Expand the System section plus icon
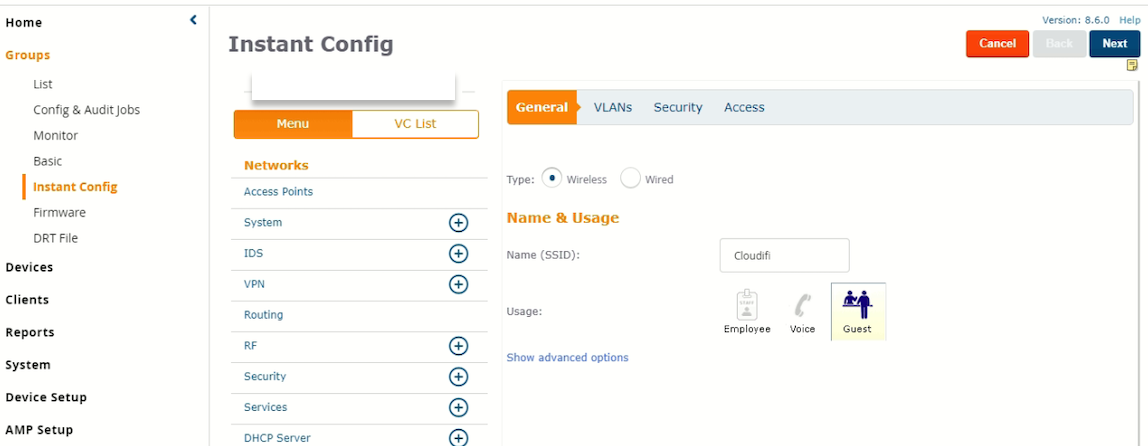Screen dimensions: 1148x446 coord(458,223)
